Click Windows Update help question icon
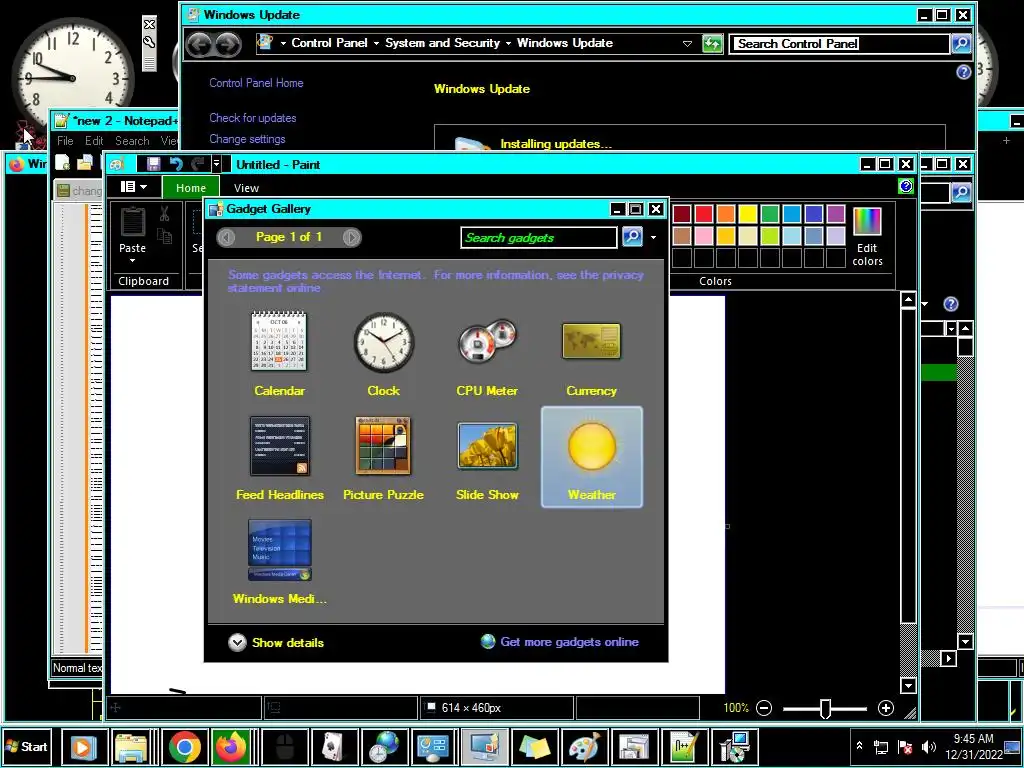Screen dimensions: 1024x768 point(963,72)
